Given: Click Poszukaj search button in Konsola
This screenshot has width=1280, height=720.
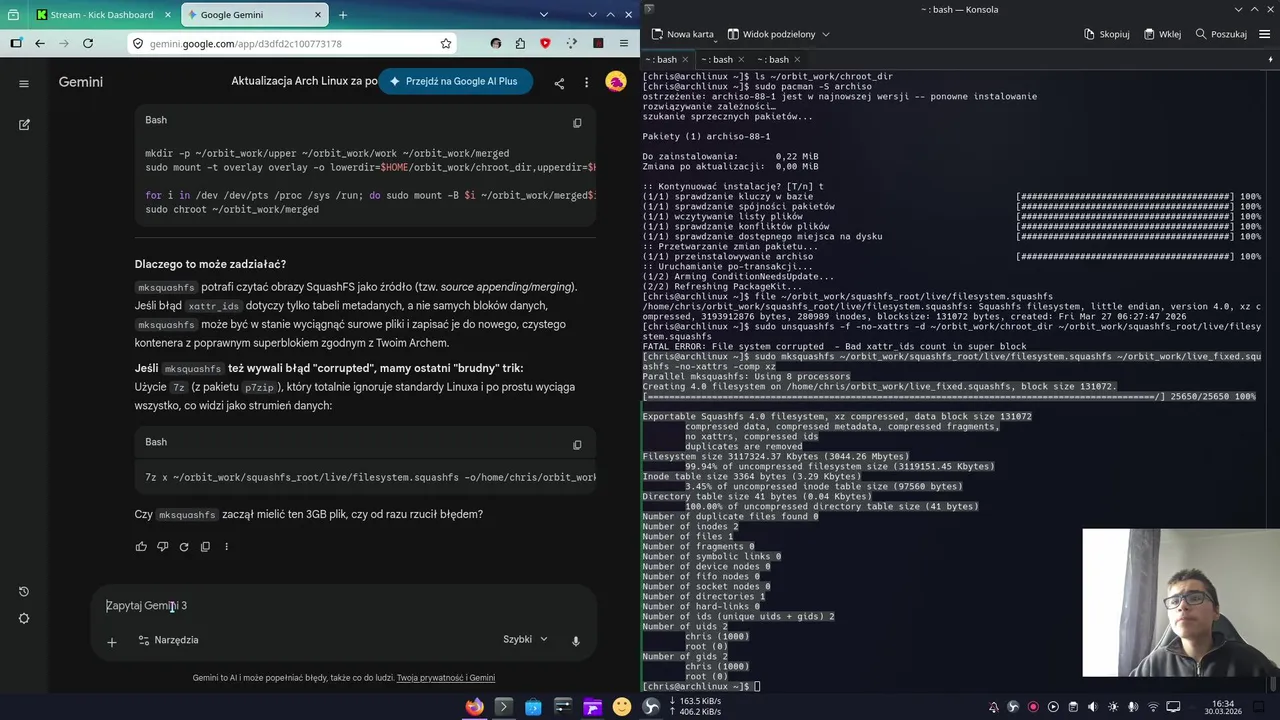Looking at the screenshot, I should [1220, 34].
